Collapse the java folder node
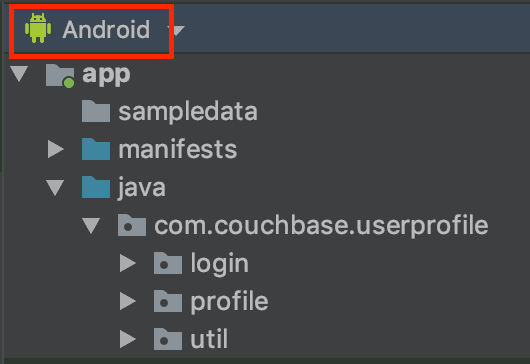 point(55,188)
